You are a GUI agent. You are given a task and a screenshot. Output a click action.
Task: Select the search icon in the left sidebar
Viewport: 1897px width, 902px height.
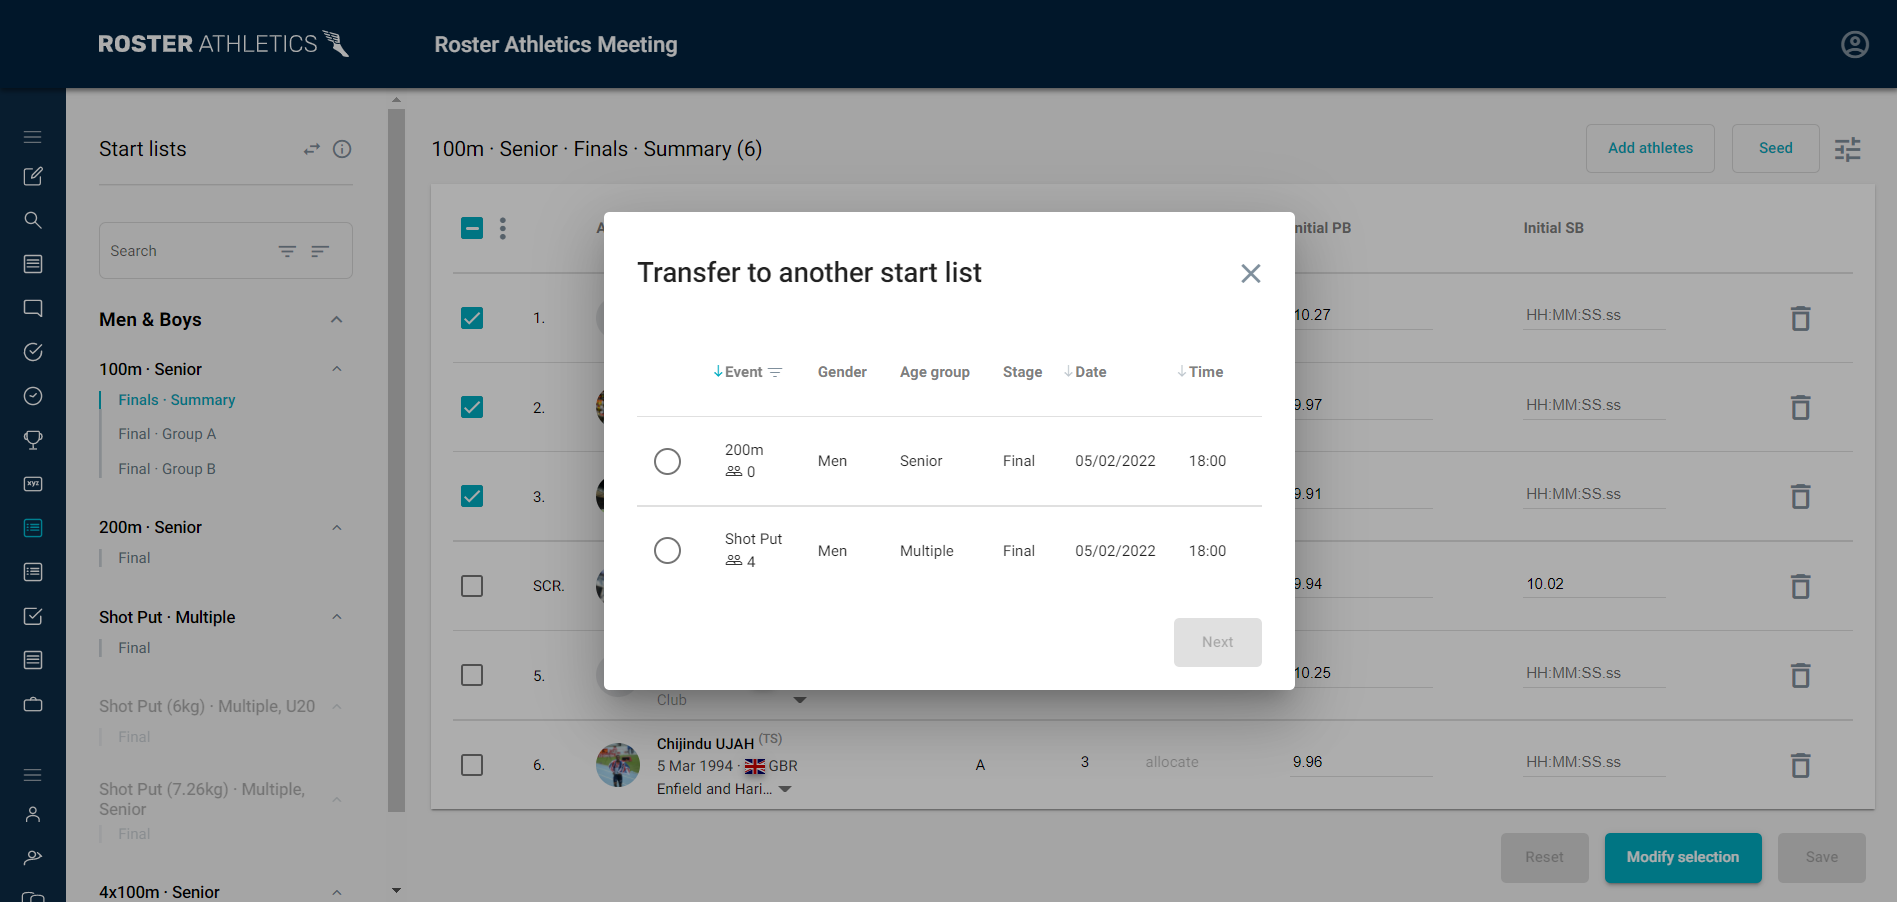pos(33,220)
